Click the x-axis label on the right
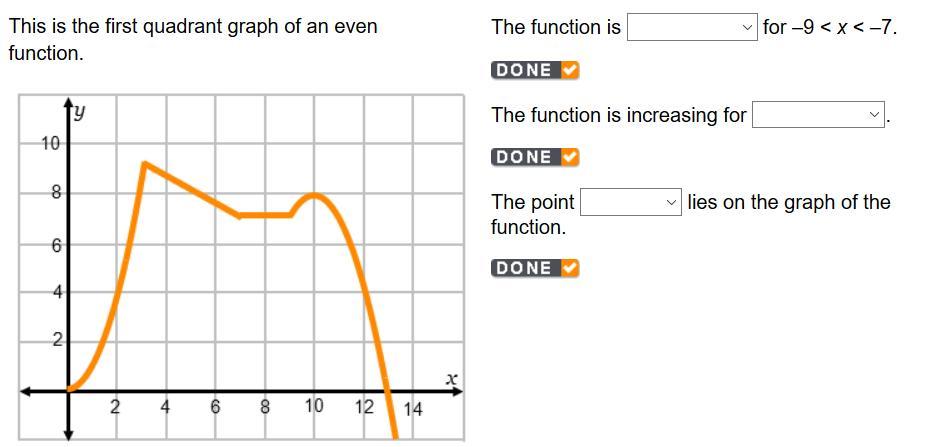Viewport: 927px width, 447px height. 452,378
